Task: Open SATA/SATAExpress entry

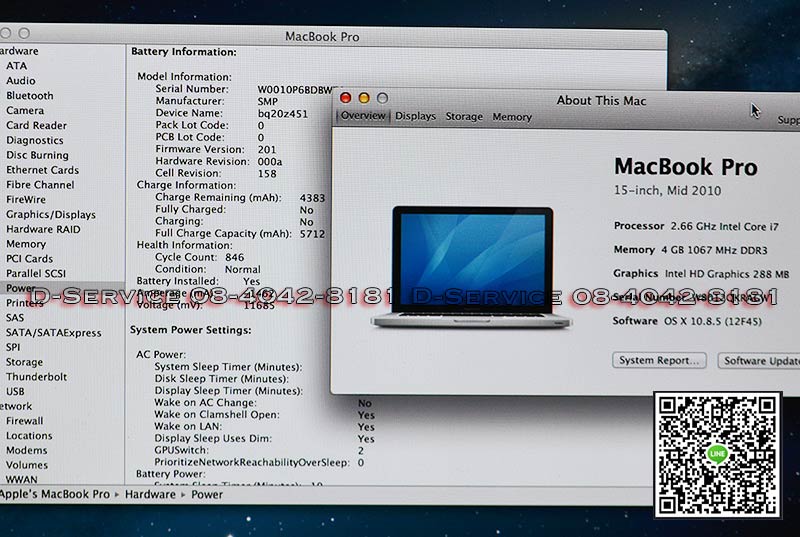Action: click(54, 333)
